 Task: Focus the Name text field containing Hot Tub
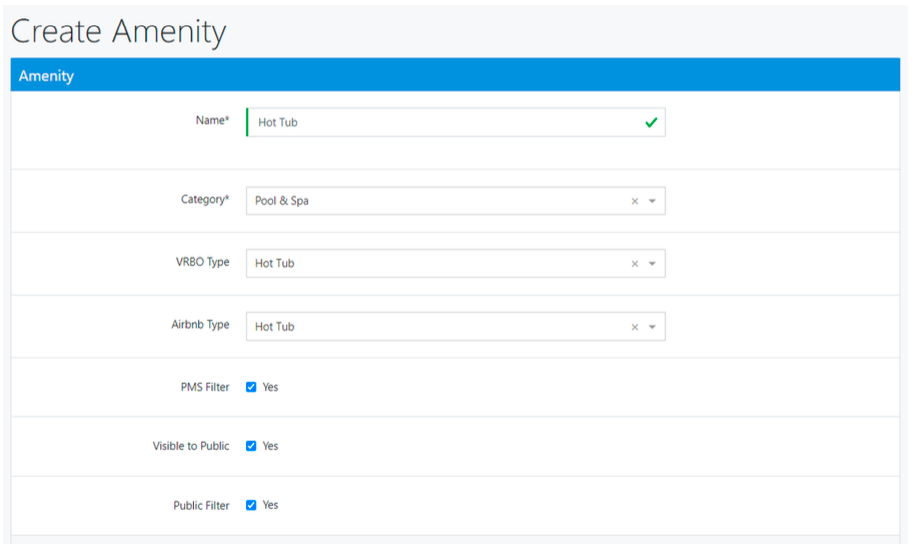click(440, 122)
